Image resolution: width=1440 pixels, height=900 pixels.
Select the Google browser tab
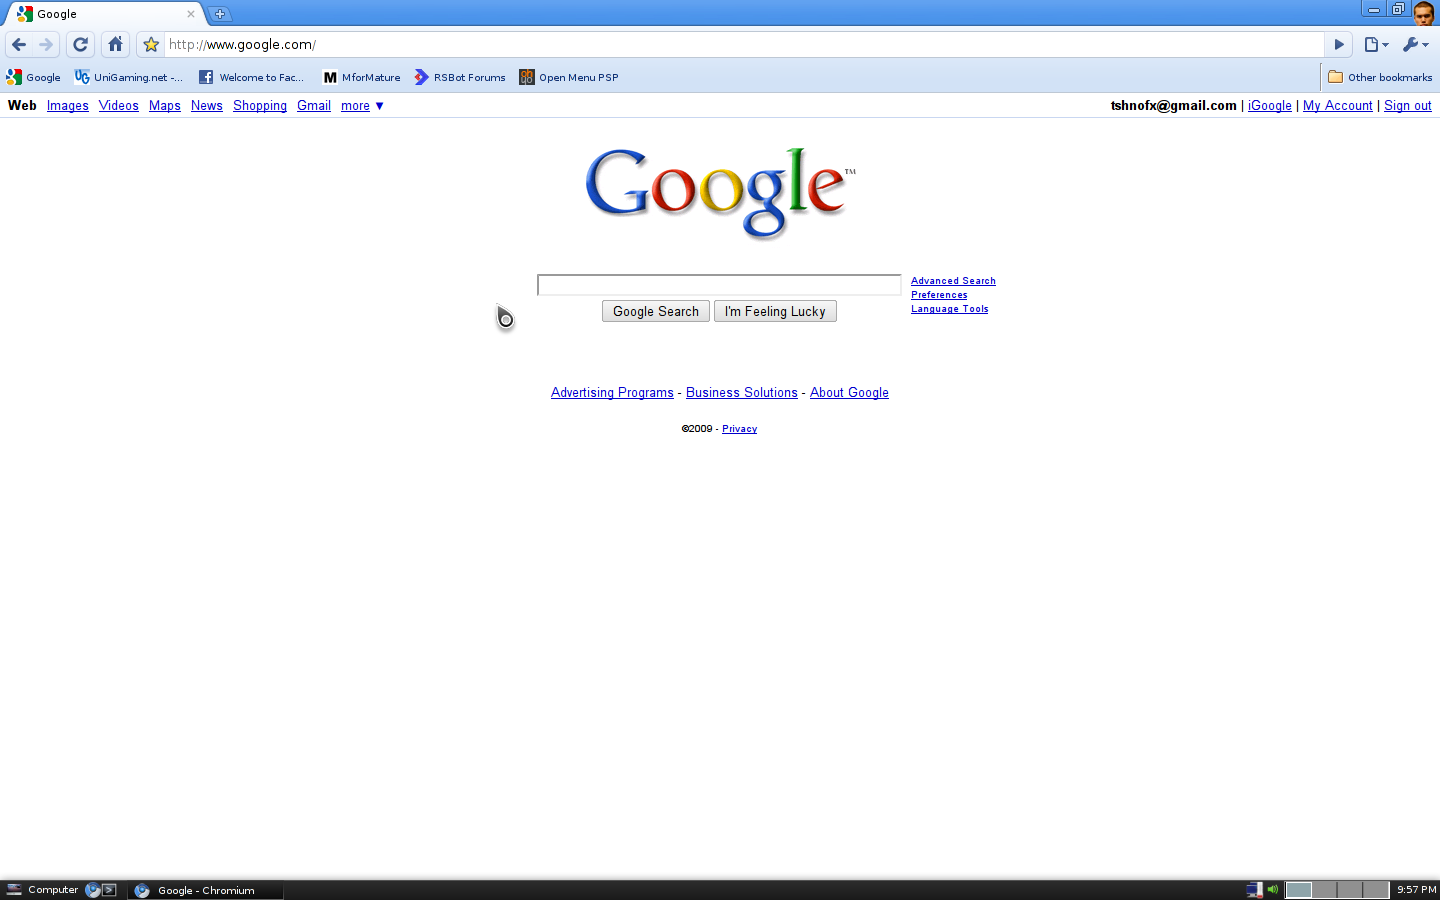[x=105, y=14]
